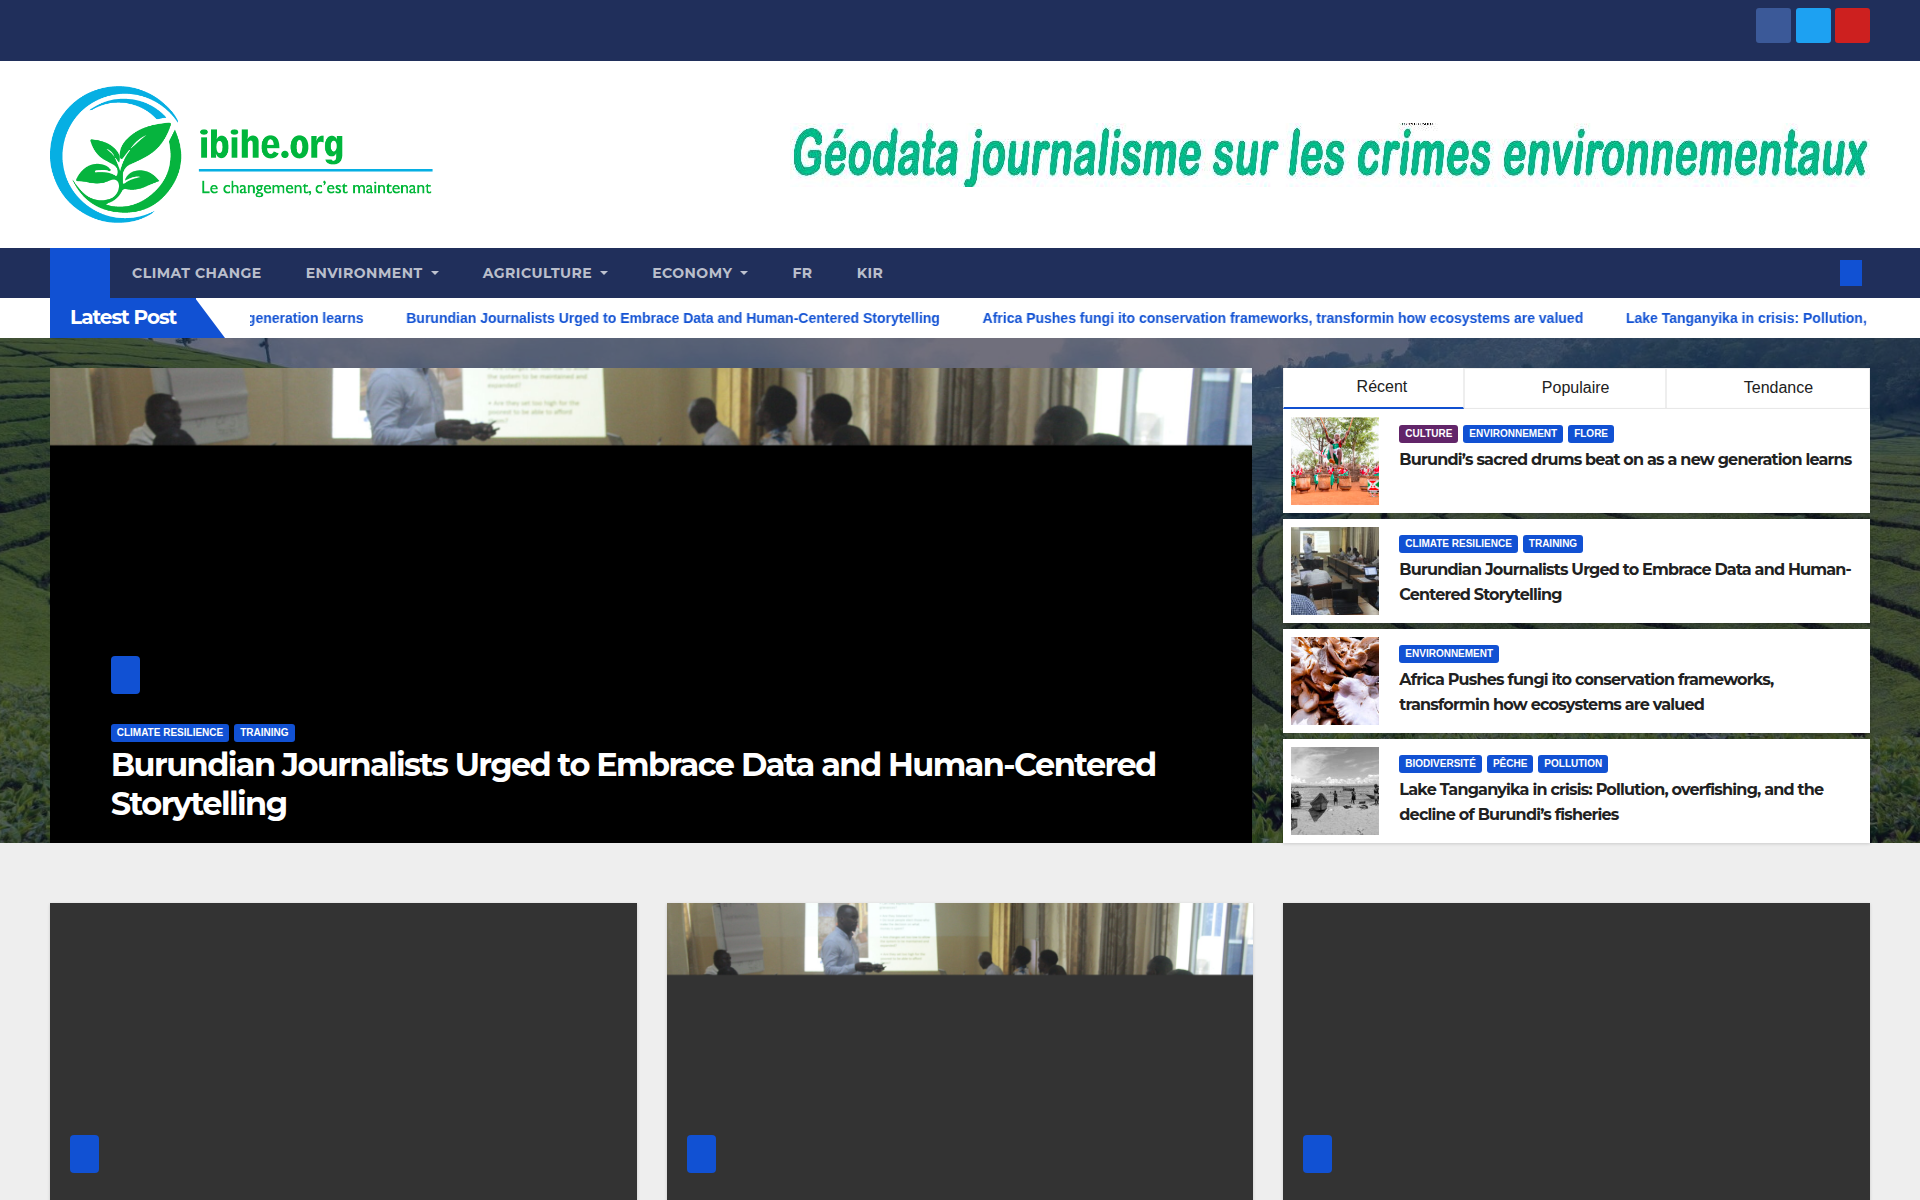The image size is (1920, 1200).
Task: Open the blue Facebook social icon
Action: pos(1773,25)
